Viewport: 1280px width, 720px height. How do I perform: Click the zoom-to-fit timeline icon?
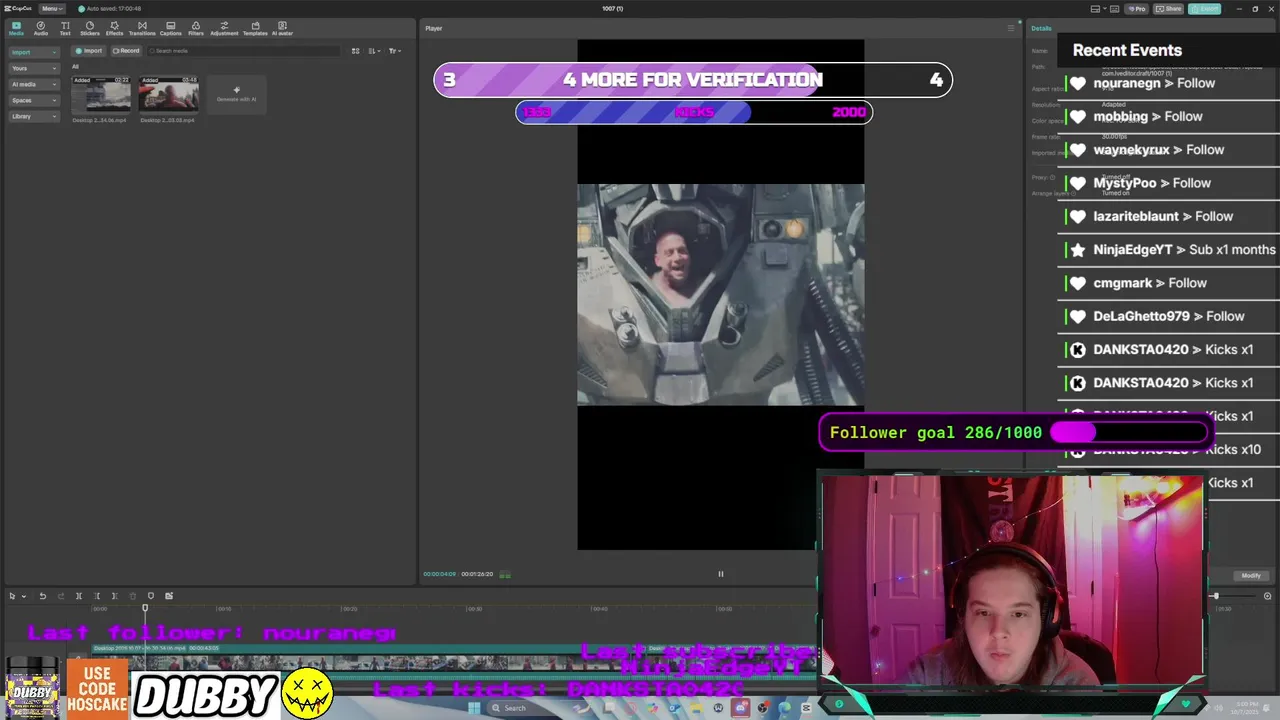coord(1267,596)
